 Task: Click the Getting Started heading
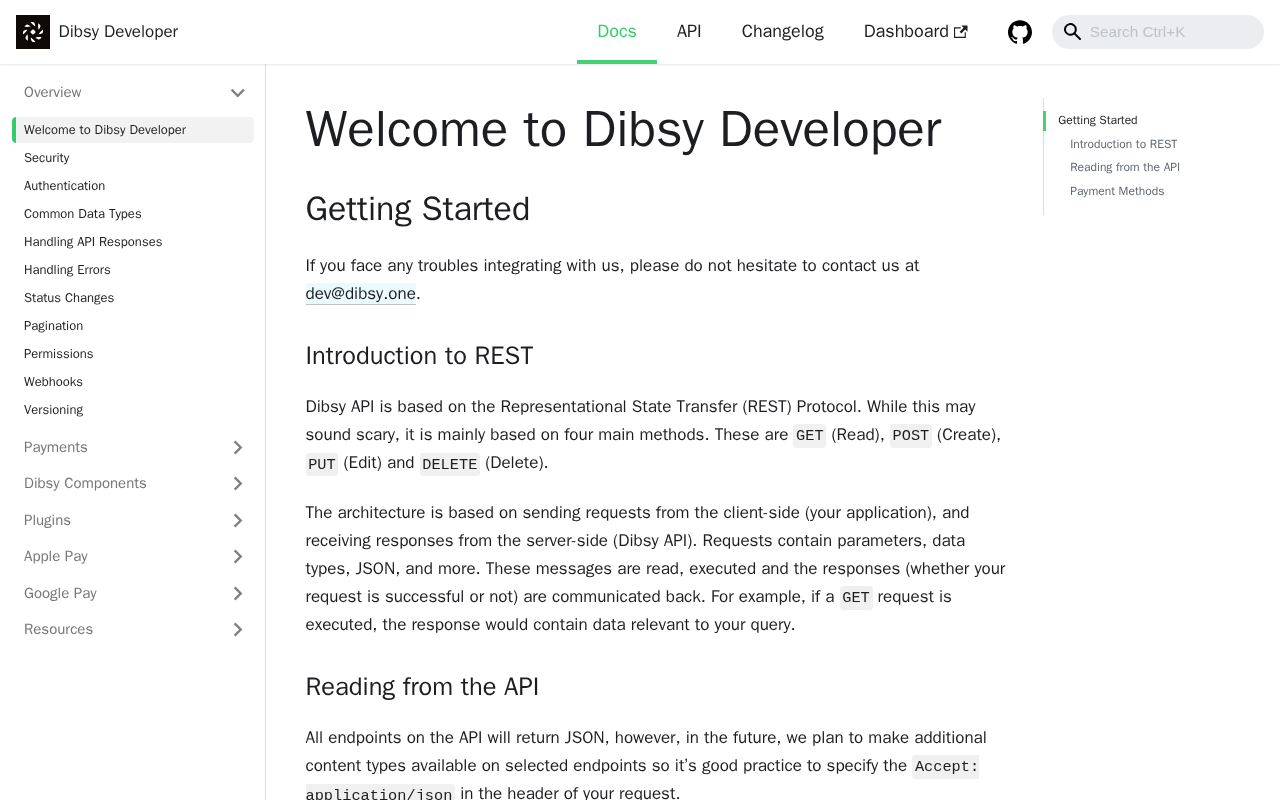tap(418, 209)
